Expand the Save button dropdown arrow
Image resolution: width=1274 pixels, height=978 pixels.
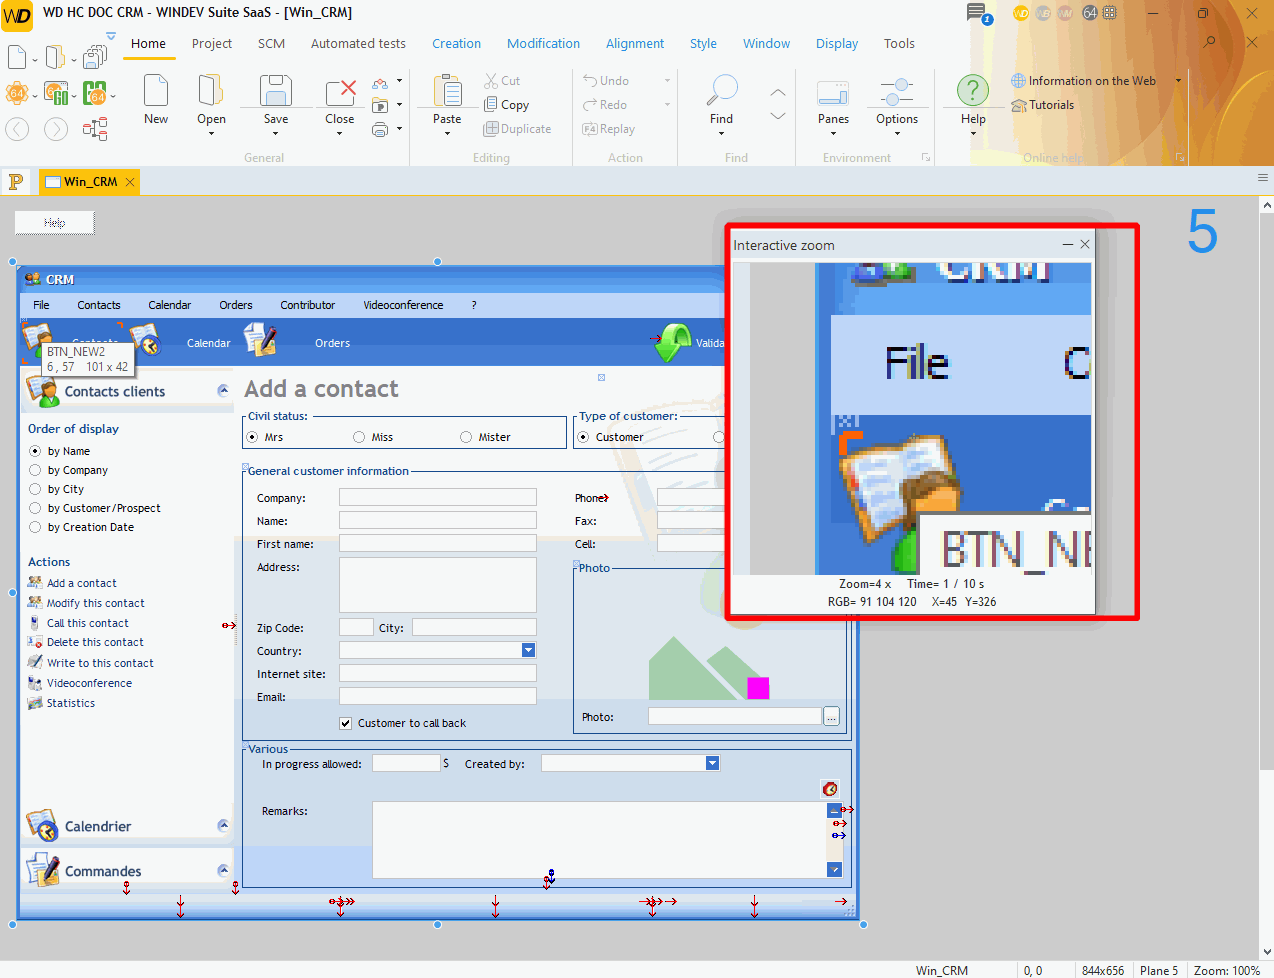[x=276, y=133]
